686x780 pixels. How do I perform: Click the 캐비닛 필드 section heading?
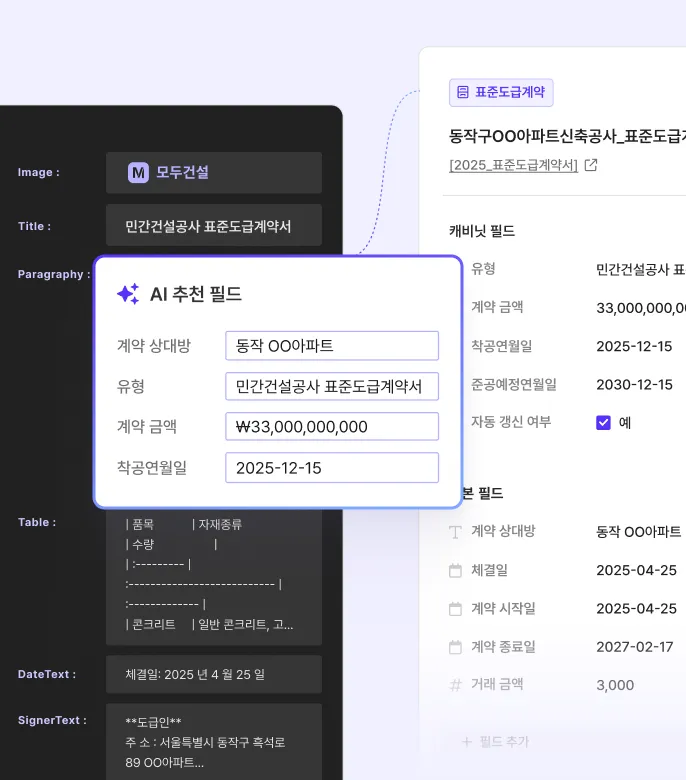[482, 231]
